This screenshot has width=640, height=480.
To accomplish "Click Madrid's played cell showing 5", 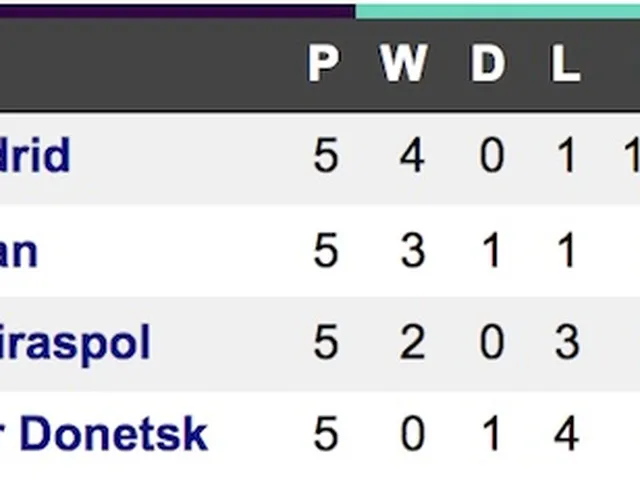I will [325, 157].
